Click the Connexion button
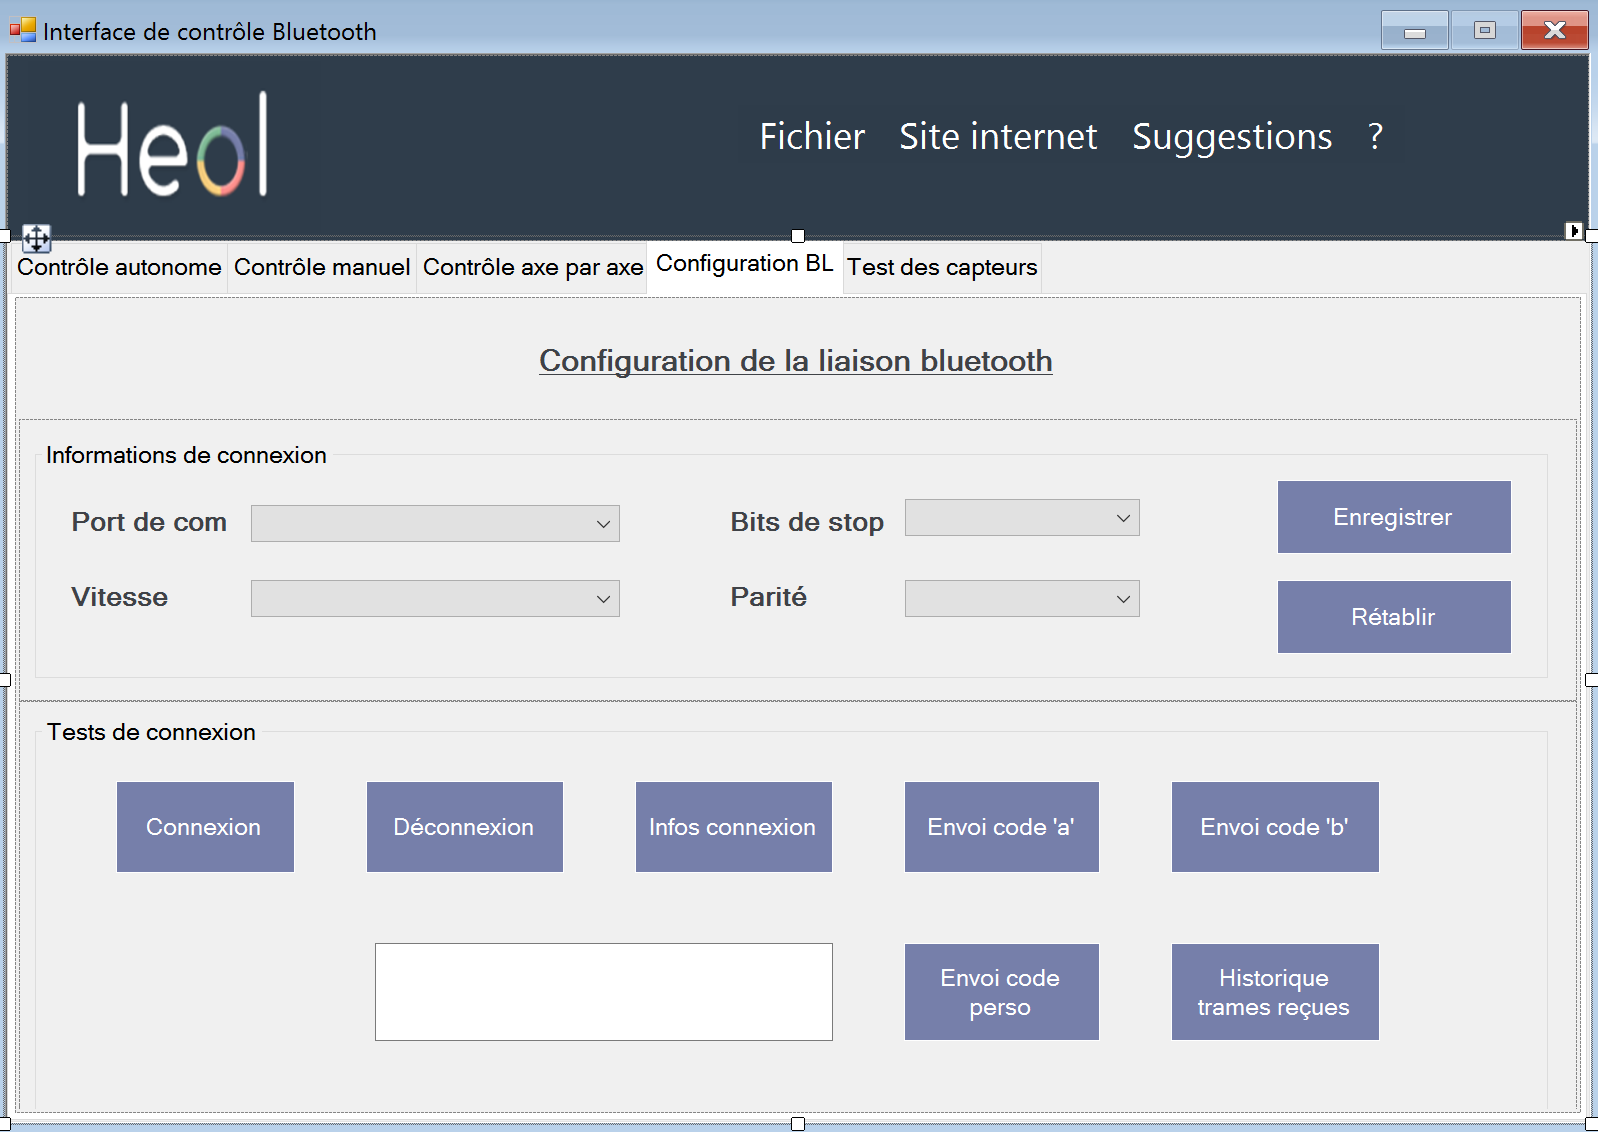This screenshot has height=1132, width=1598. tap(205, 827)
